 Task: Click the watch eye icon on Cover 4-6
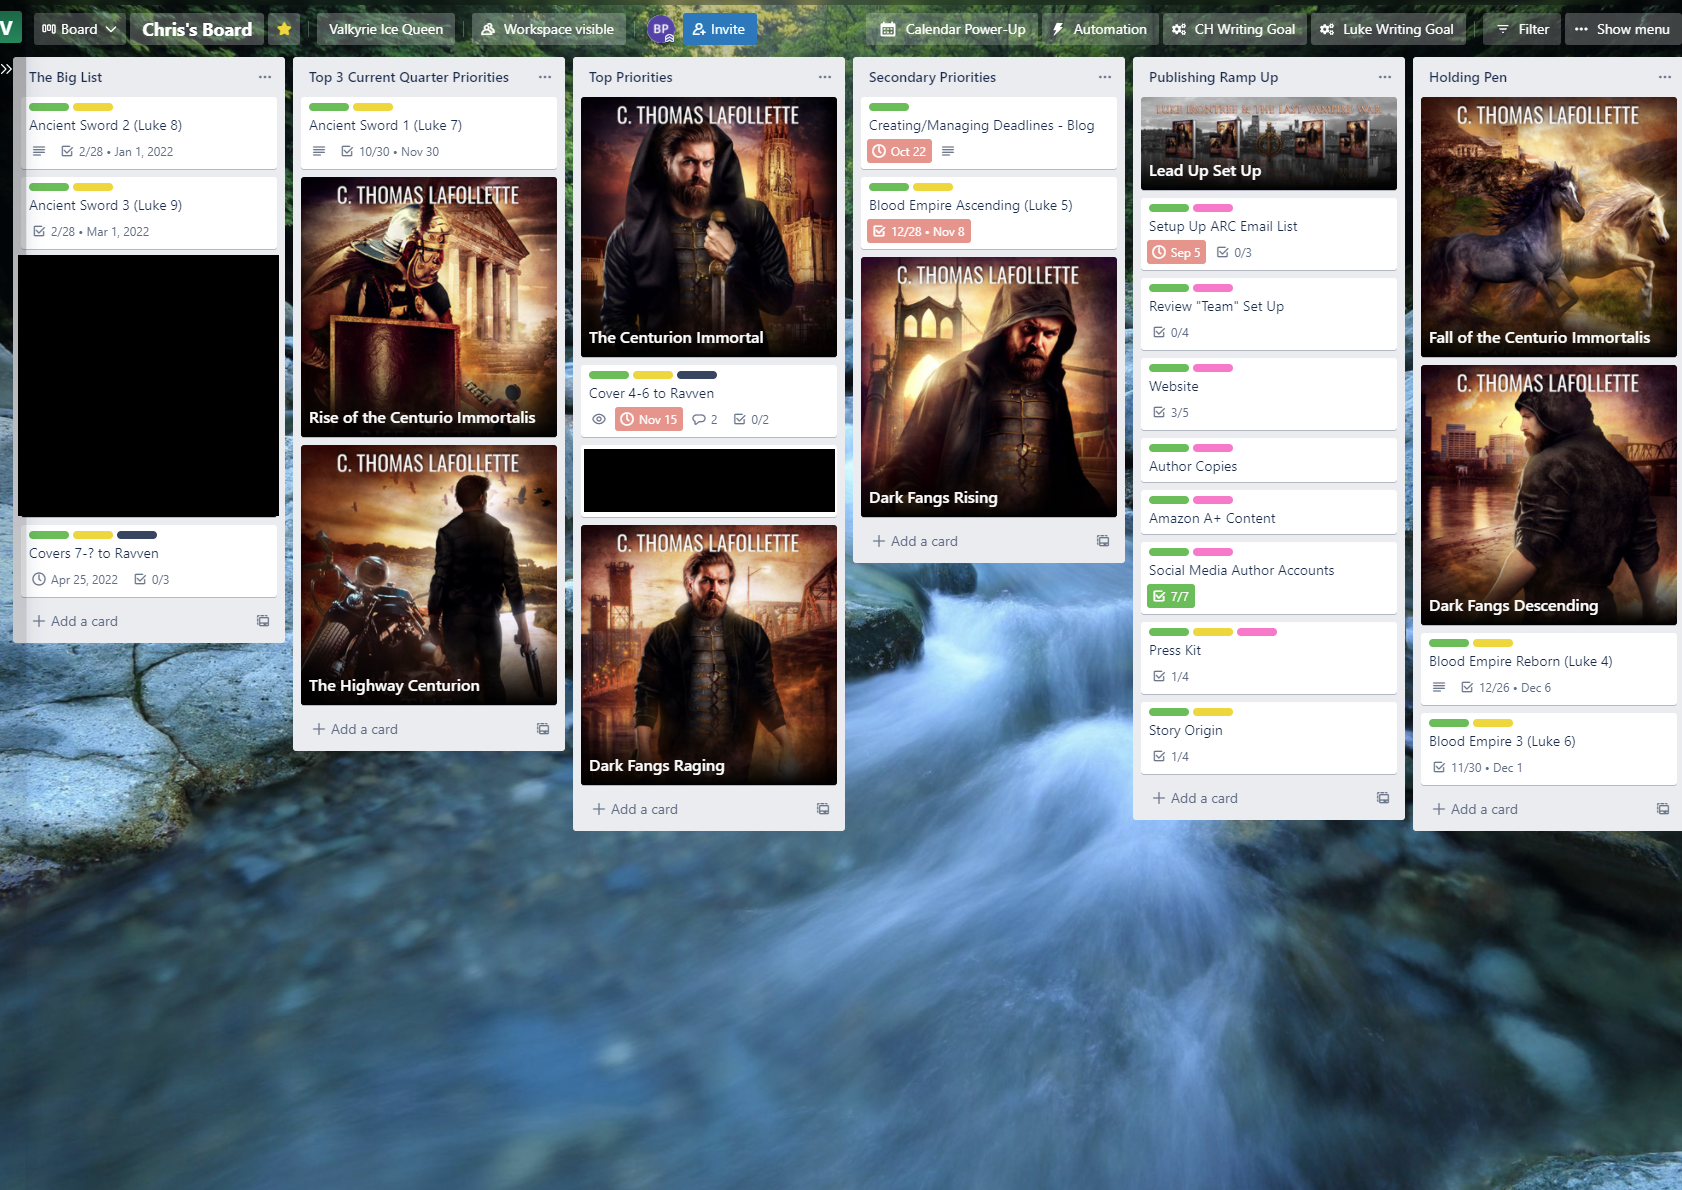[599, 419]
